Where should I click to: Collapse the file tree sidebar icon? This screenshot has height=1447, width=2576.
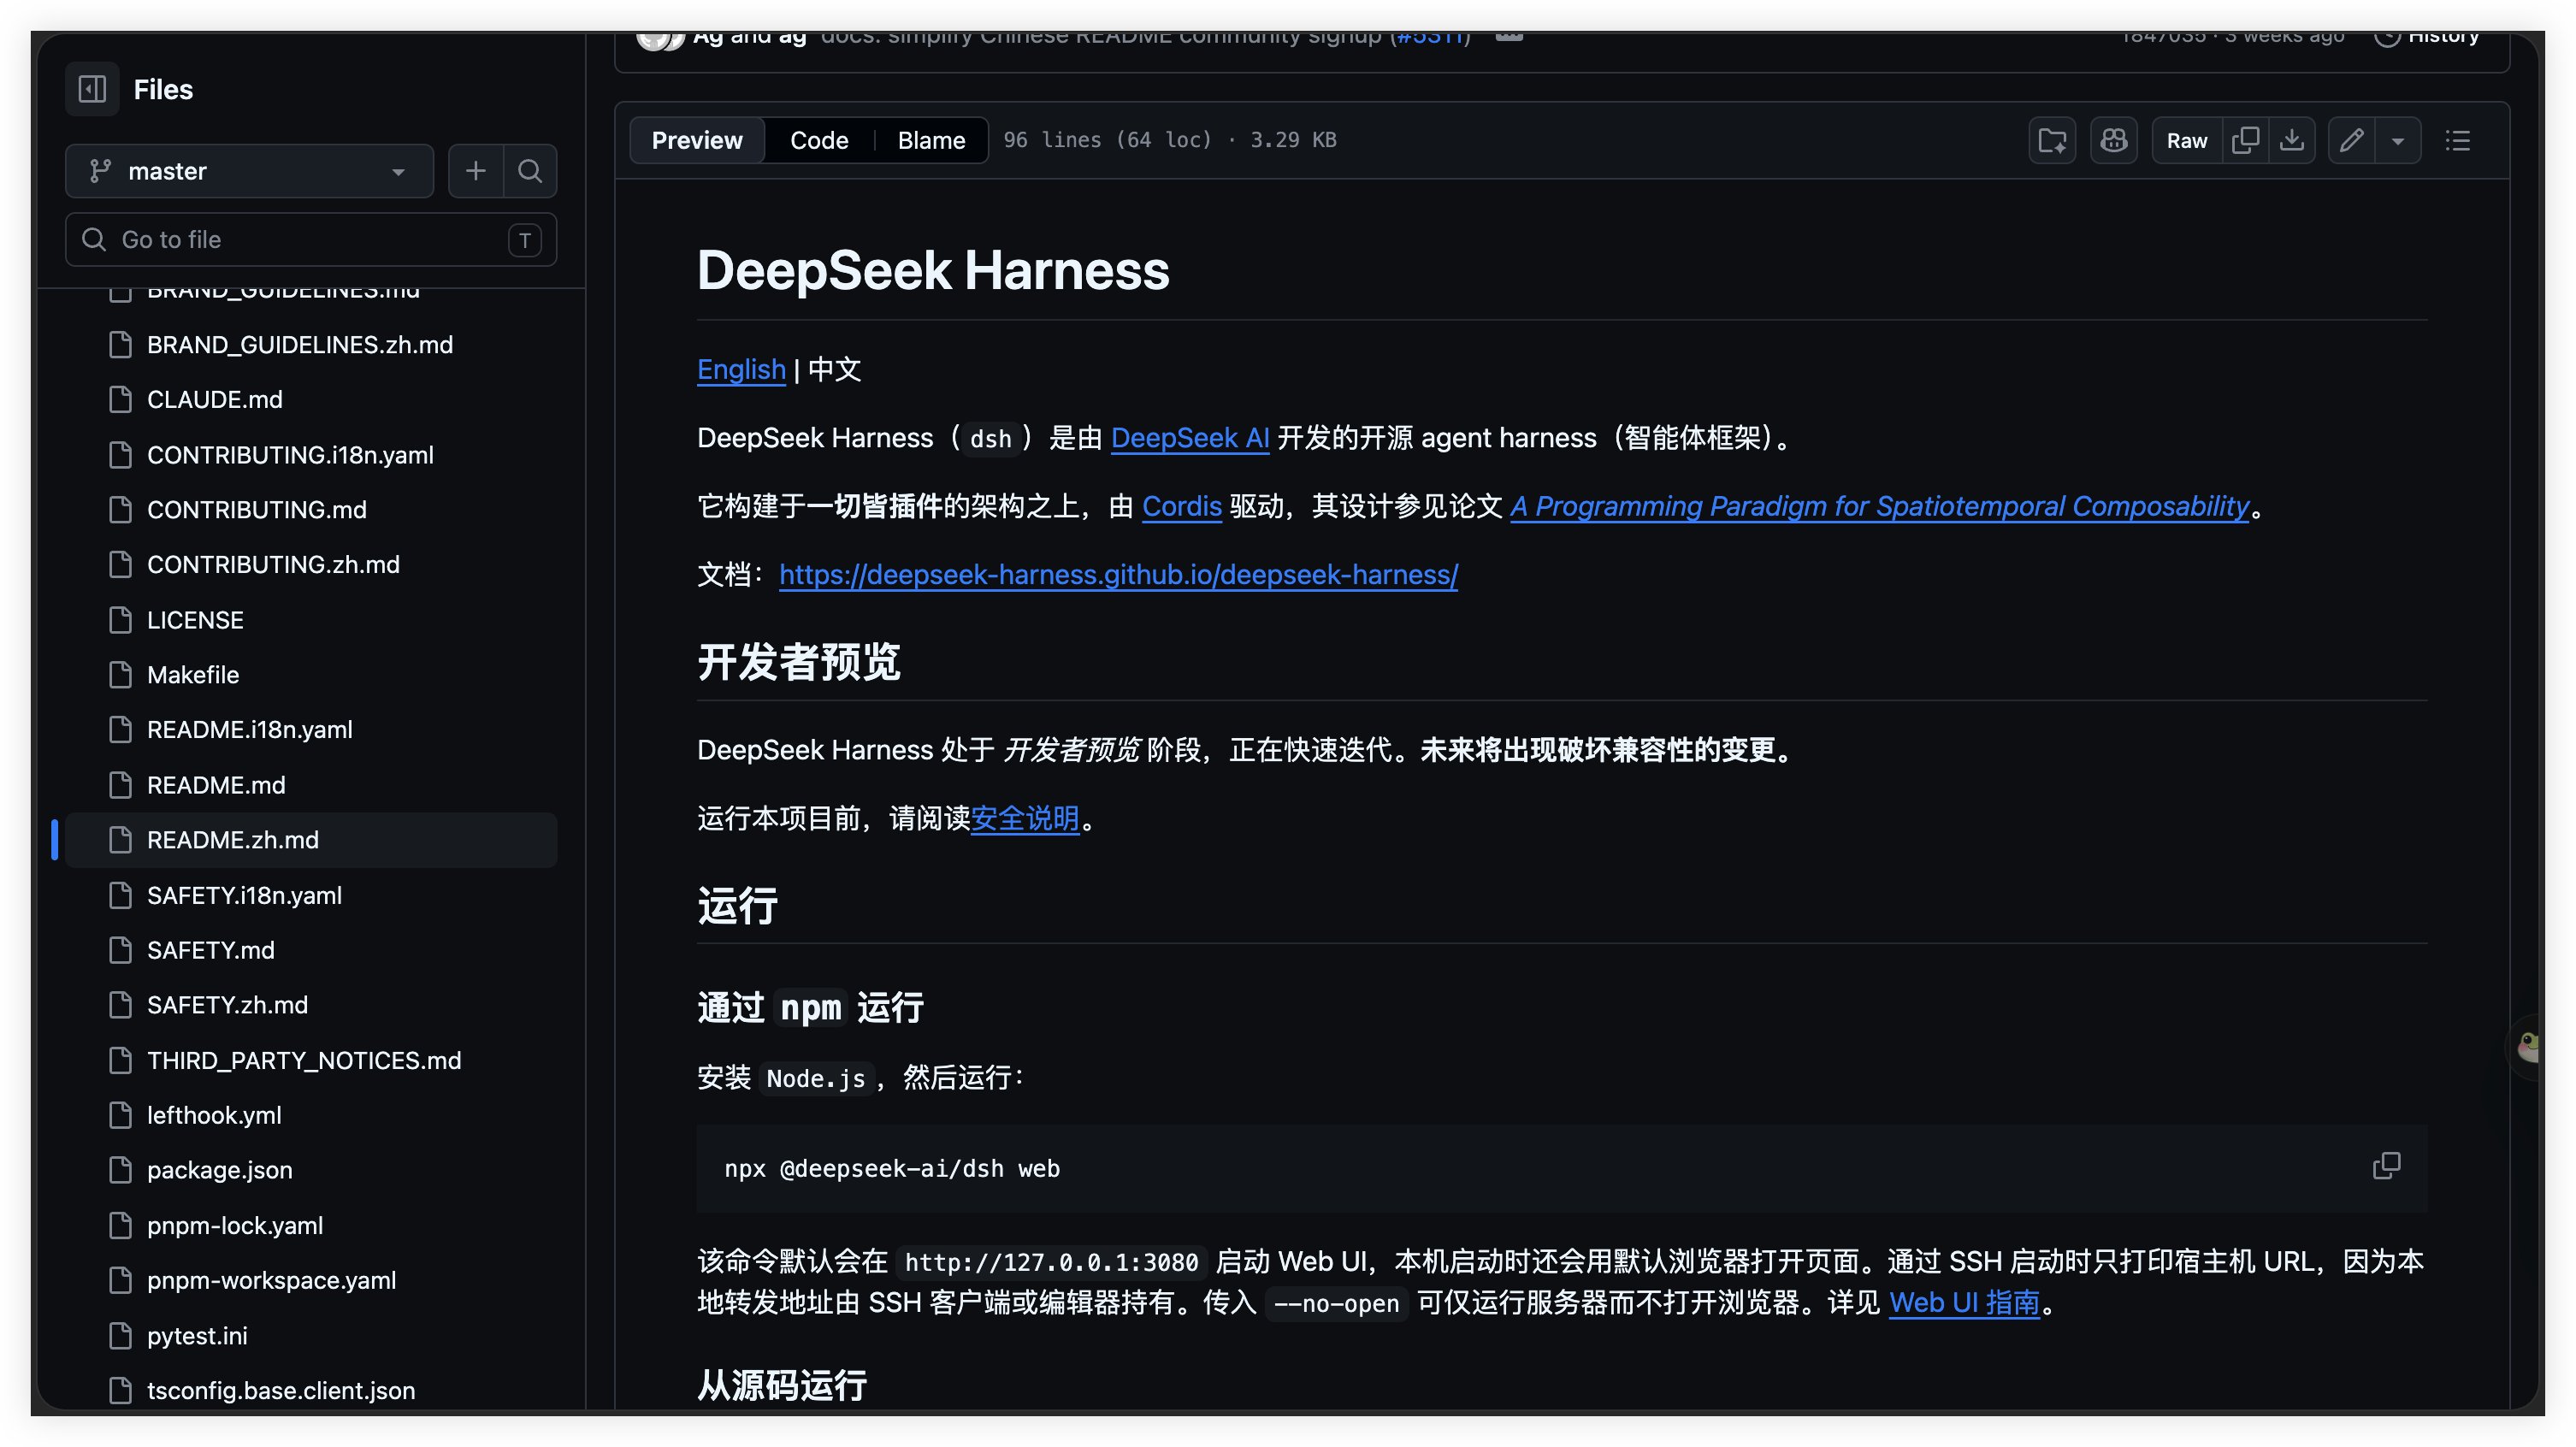coord(92,89)
